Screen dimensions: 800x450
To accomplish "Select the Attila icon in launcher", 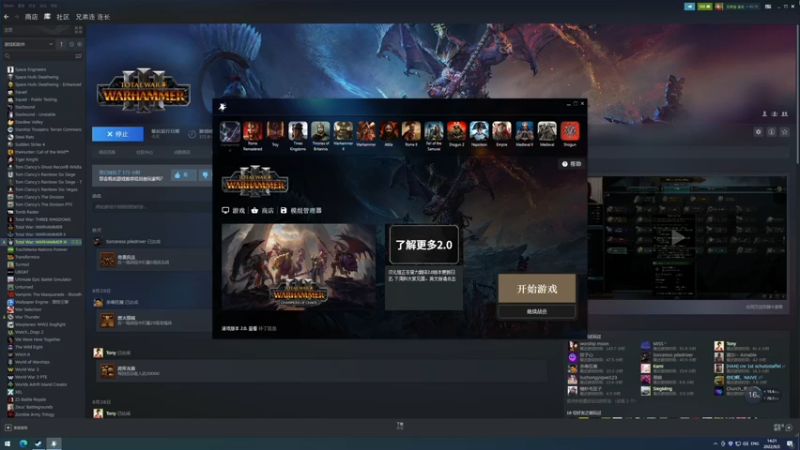I will [x=388, y=131].
